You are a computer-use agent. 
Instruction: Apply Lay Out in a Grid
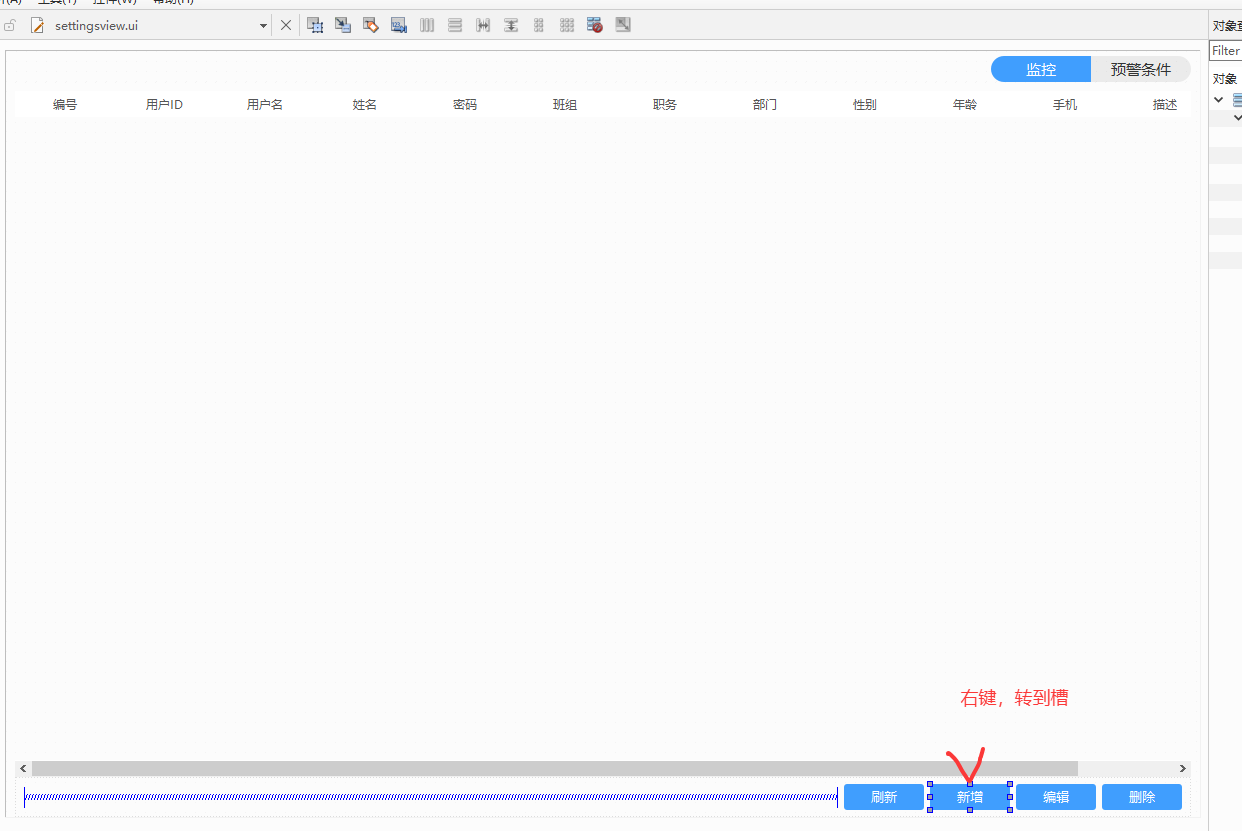click(x=567, y=25)
